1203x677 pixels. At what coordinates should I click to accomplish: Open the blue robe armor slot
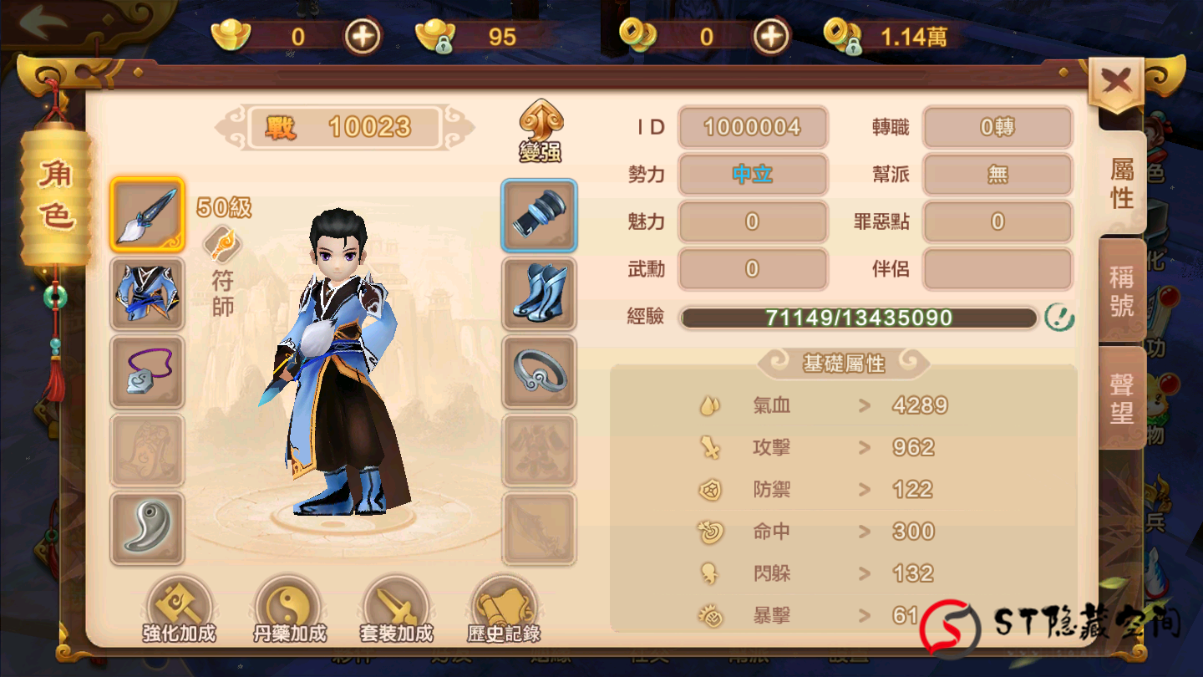coord(147,294)
